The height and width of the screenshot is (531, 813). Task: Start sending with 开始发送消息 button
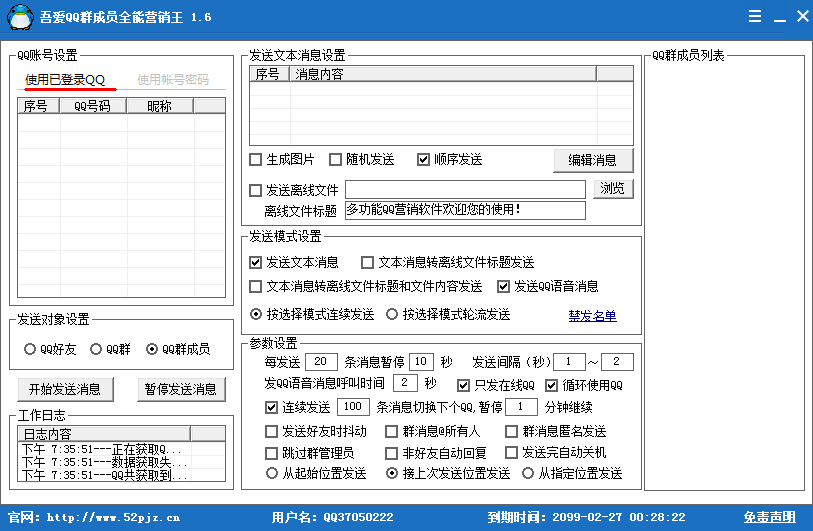click(65, 389)
